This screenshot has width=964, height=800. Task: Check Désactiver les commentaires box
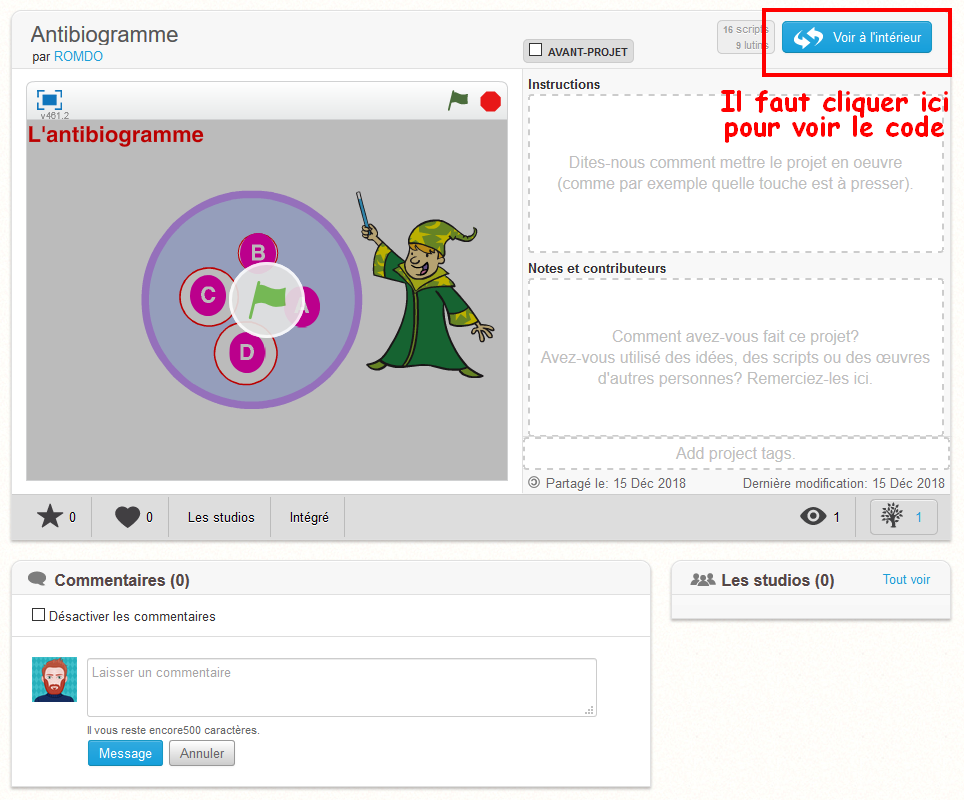[39, 615]
